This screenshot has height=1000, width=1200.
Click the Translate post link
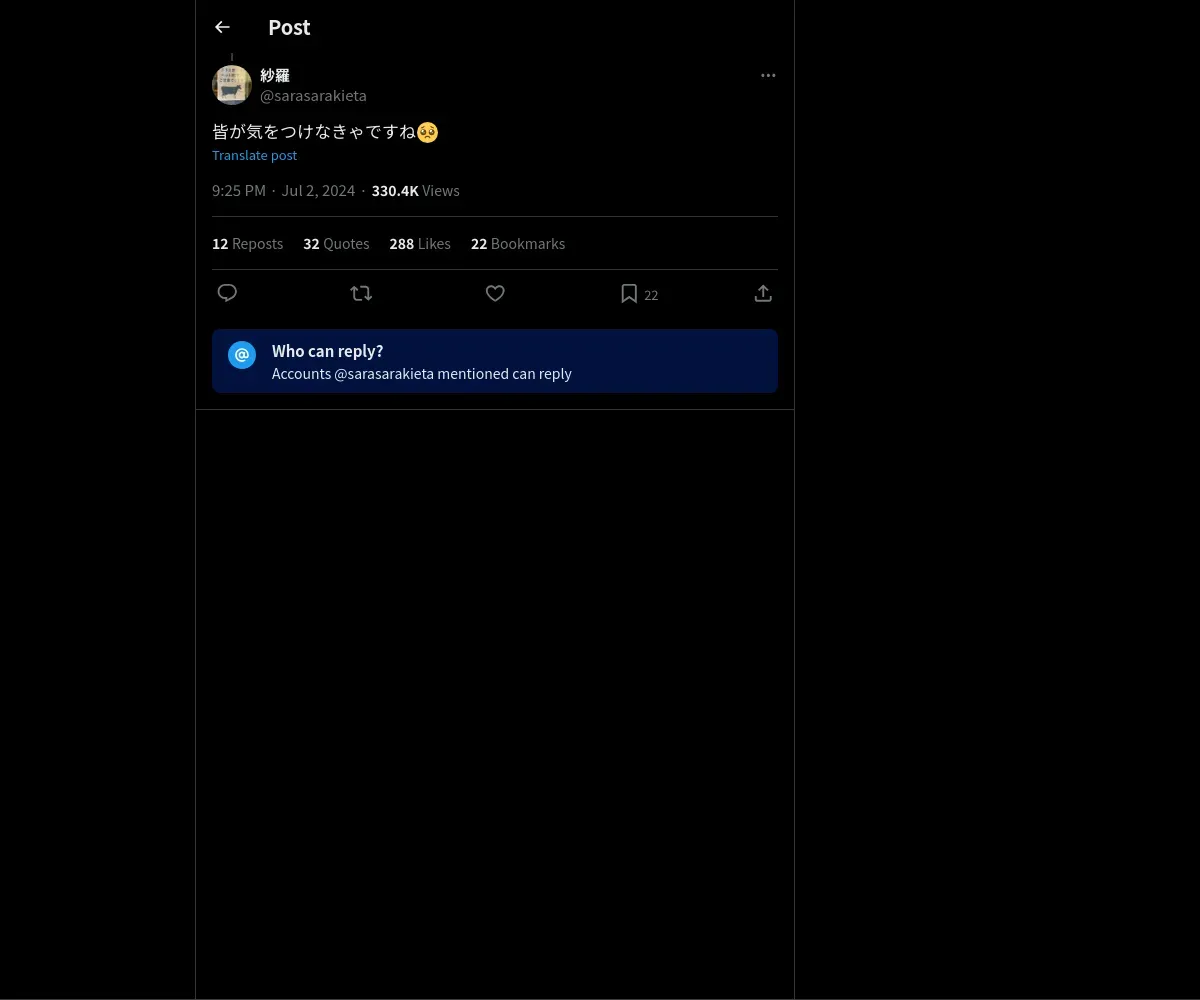(254, 155)
